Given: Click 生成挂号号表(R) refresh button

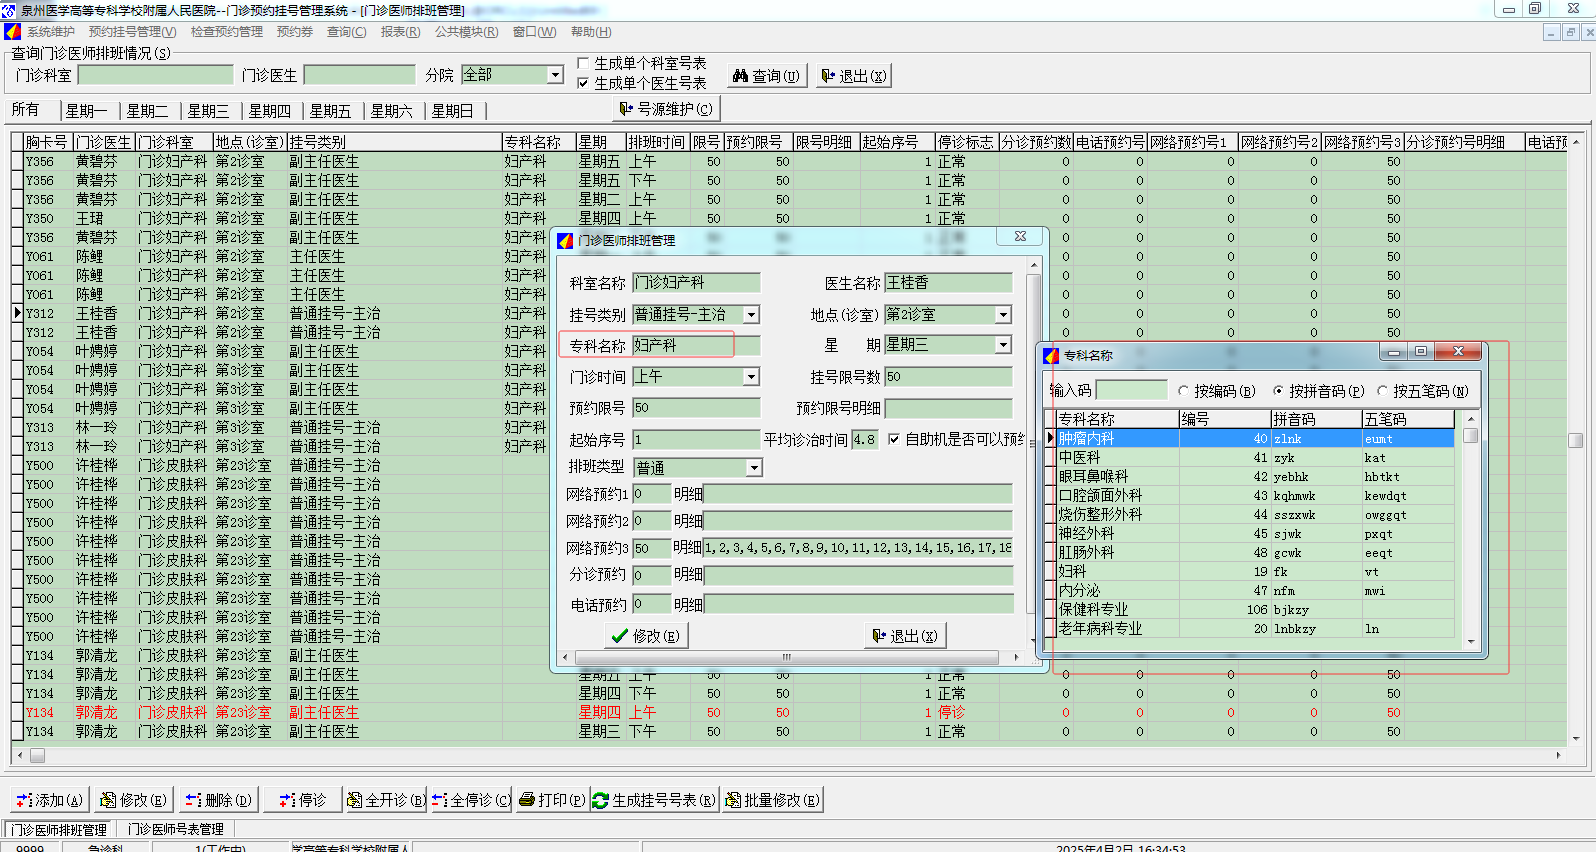Looking at the screenshot, I should pyautogui.click(x=654, y=800).
